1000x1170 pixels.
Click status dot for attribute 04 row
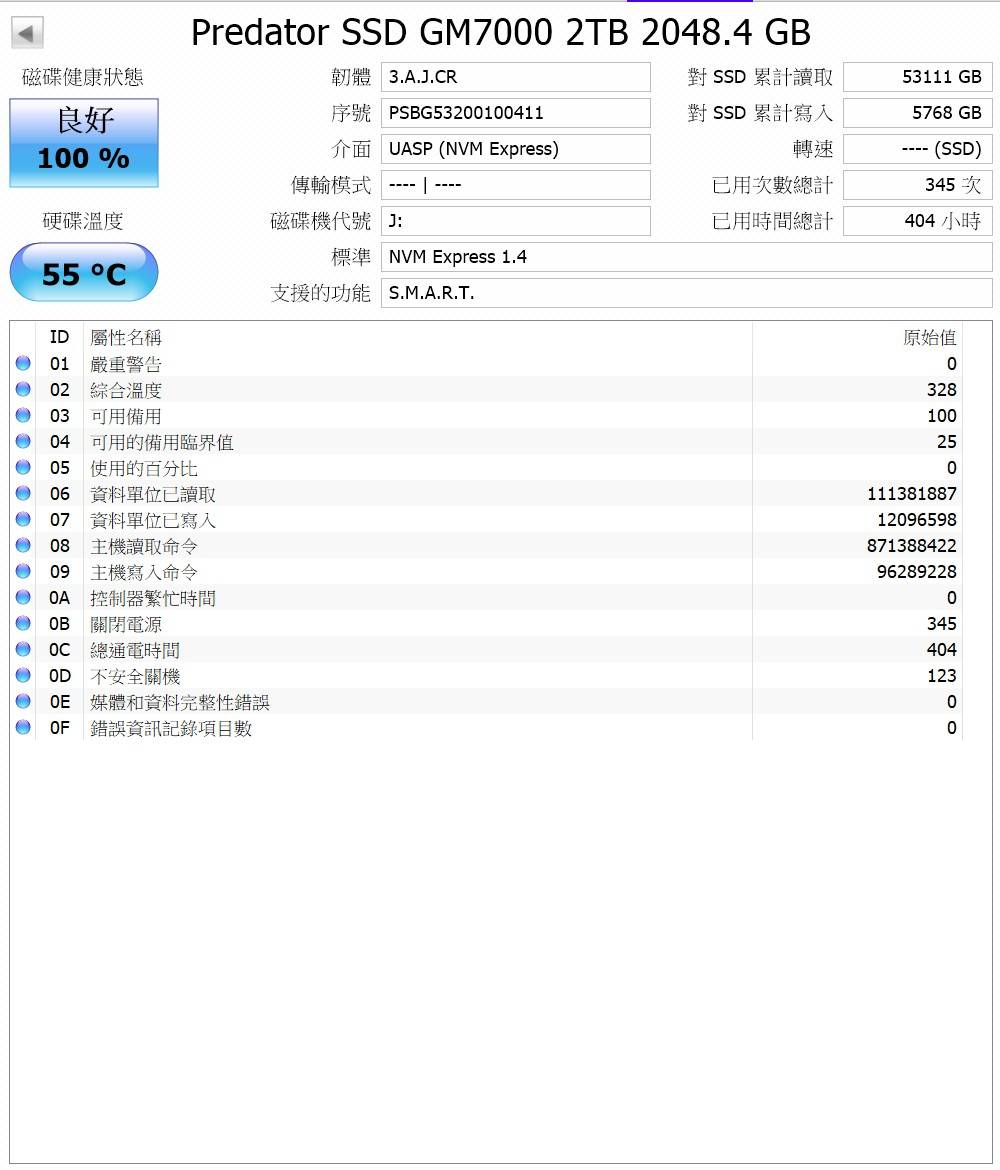(x=23, y=441)
